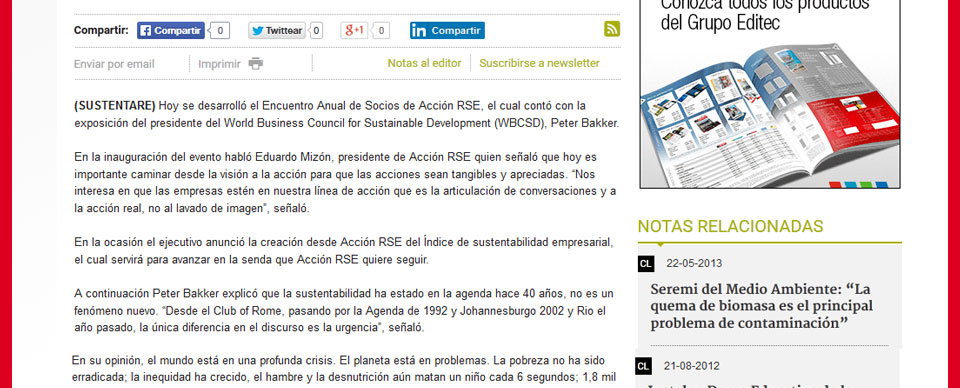Open the Seremi del Medio Ambiente related note
This screenshot has height=388, width=960.
(x=762, y=306)
